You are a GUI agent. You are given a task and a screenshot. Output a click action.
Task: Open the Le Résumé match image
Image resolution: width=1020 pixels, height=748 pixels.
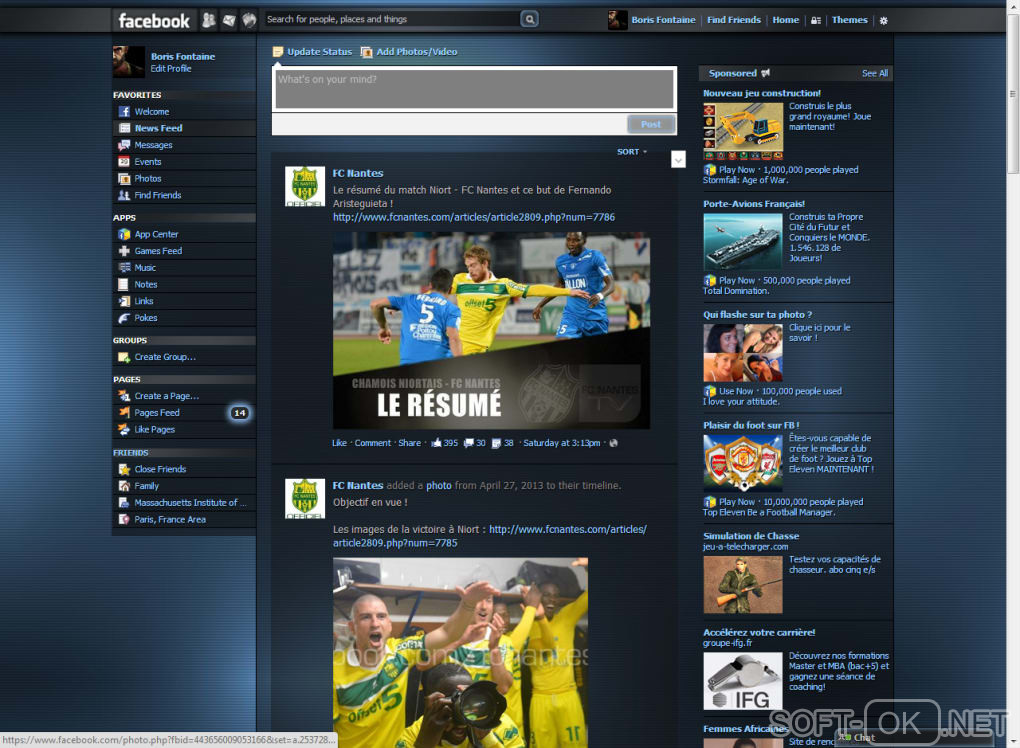point(491,330)
